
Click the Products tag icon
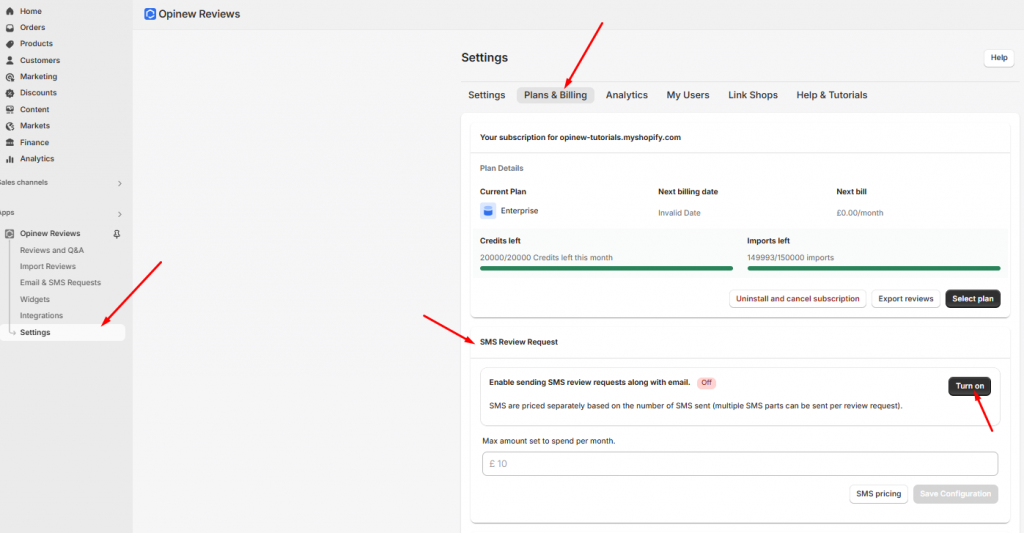click(x=10, y=44)
